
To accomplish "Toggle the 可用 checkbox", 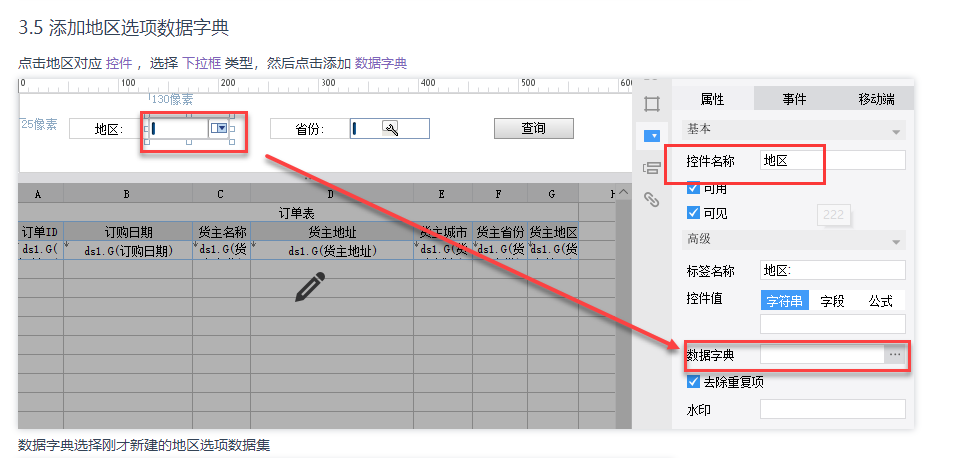I will click(x=694, y=188).
